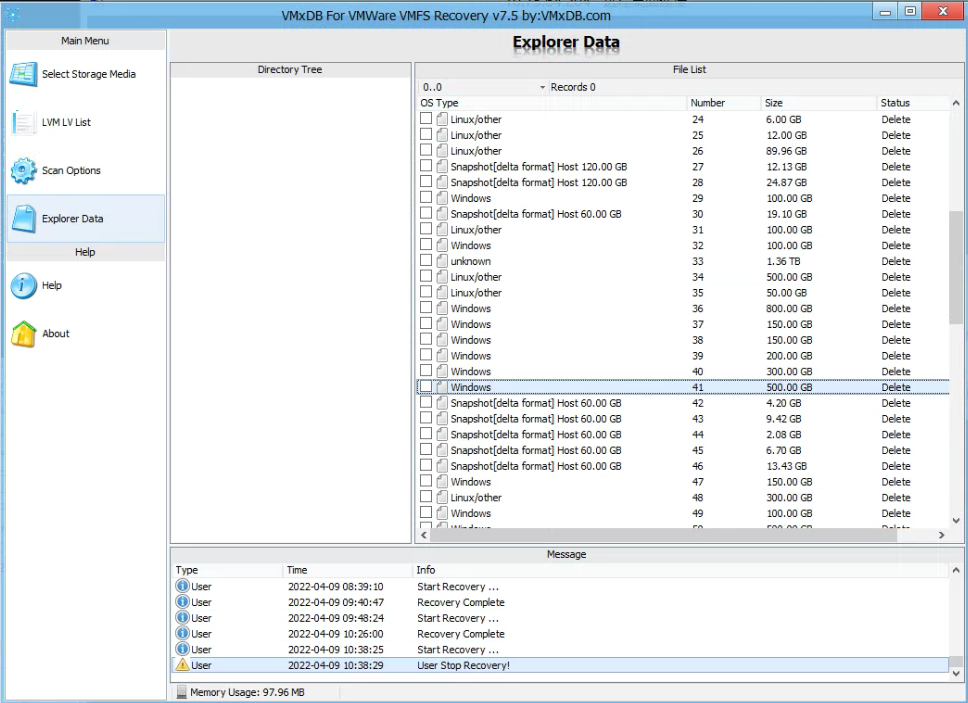Screen dimensions: 968x703
Task: Check the box for Linux/other record 24
Action: pyautogui.click(x=426, y=119)
